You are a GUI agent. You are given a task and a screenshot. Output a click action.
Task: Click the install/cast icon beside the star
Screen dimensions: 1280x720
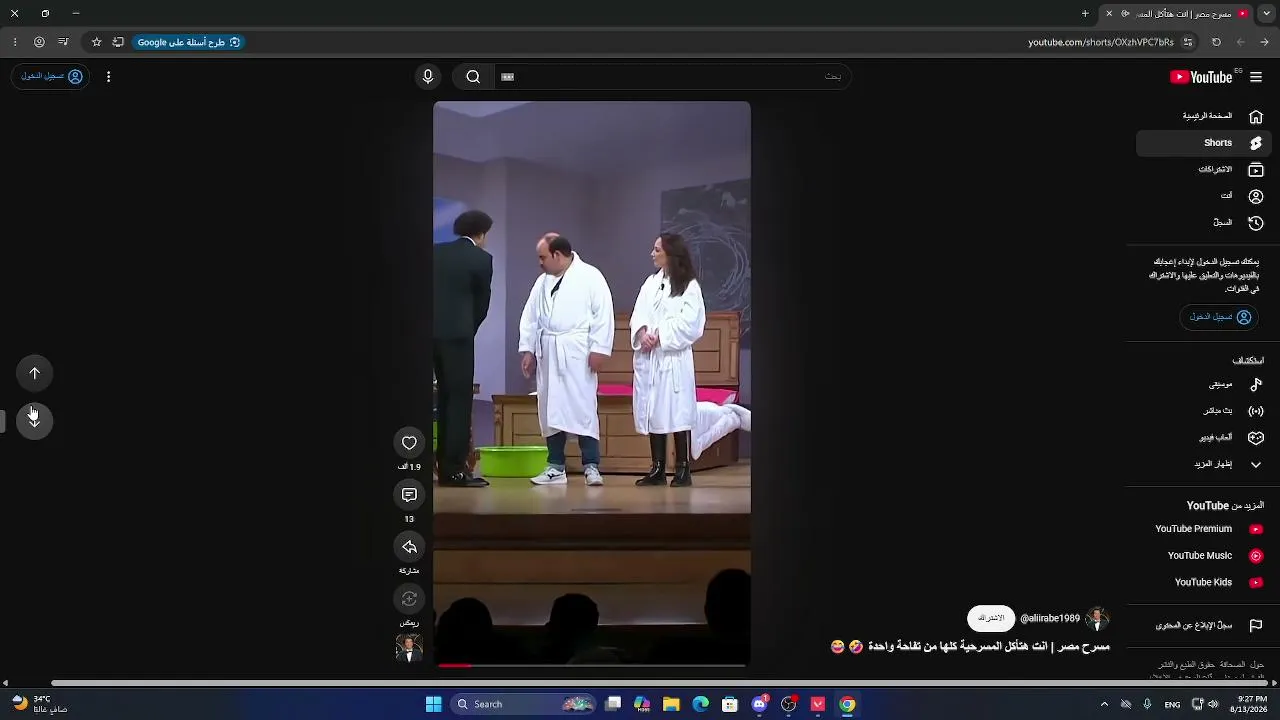coord(118,42)
